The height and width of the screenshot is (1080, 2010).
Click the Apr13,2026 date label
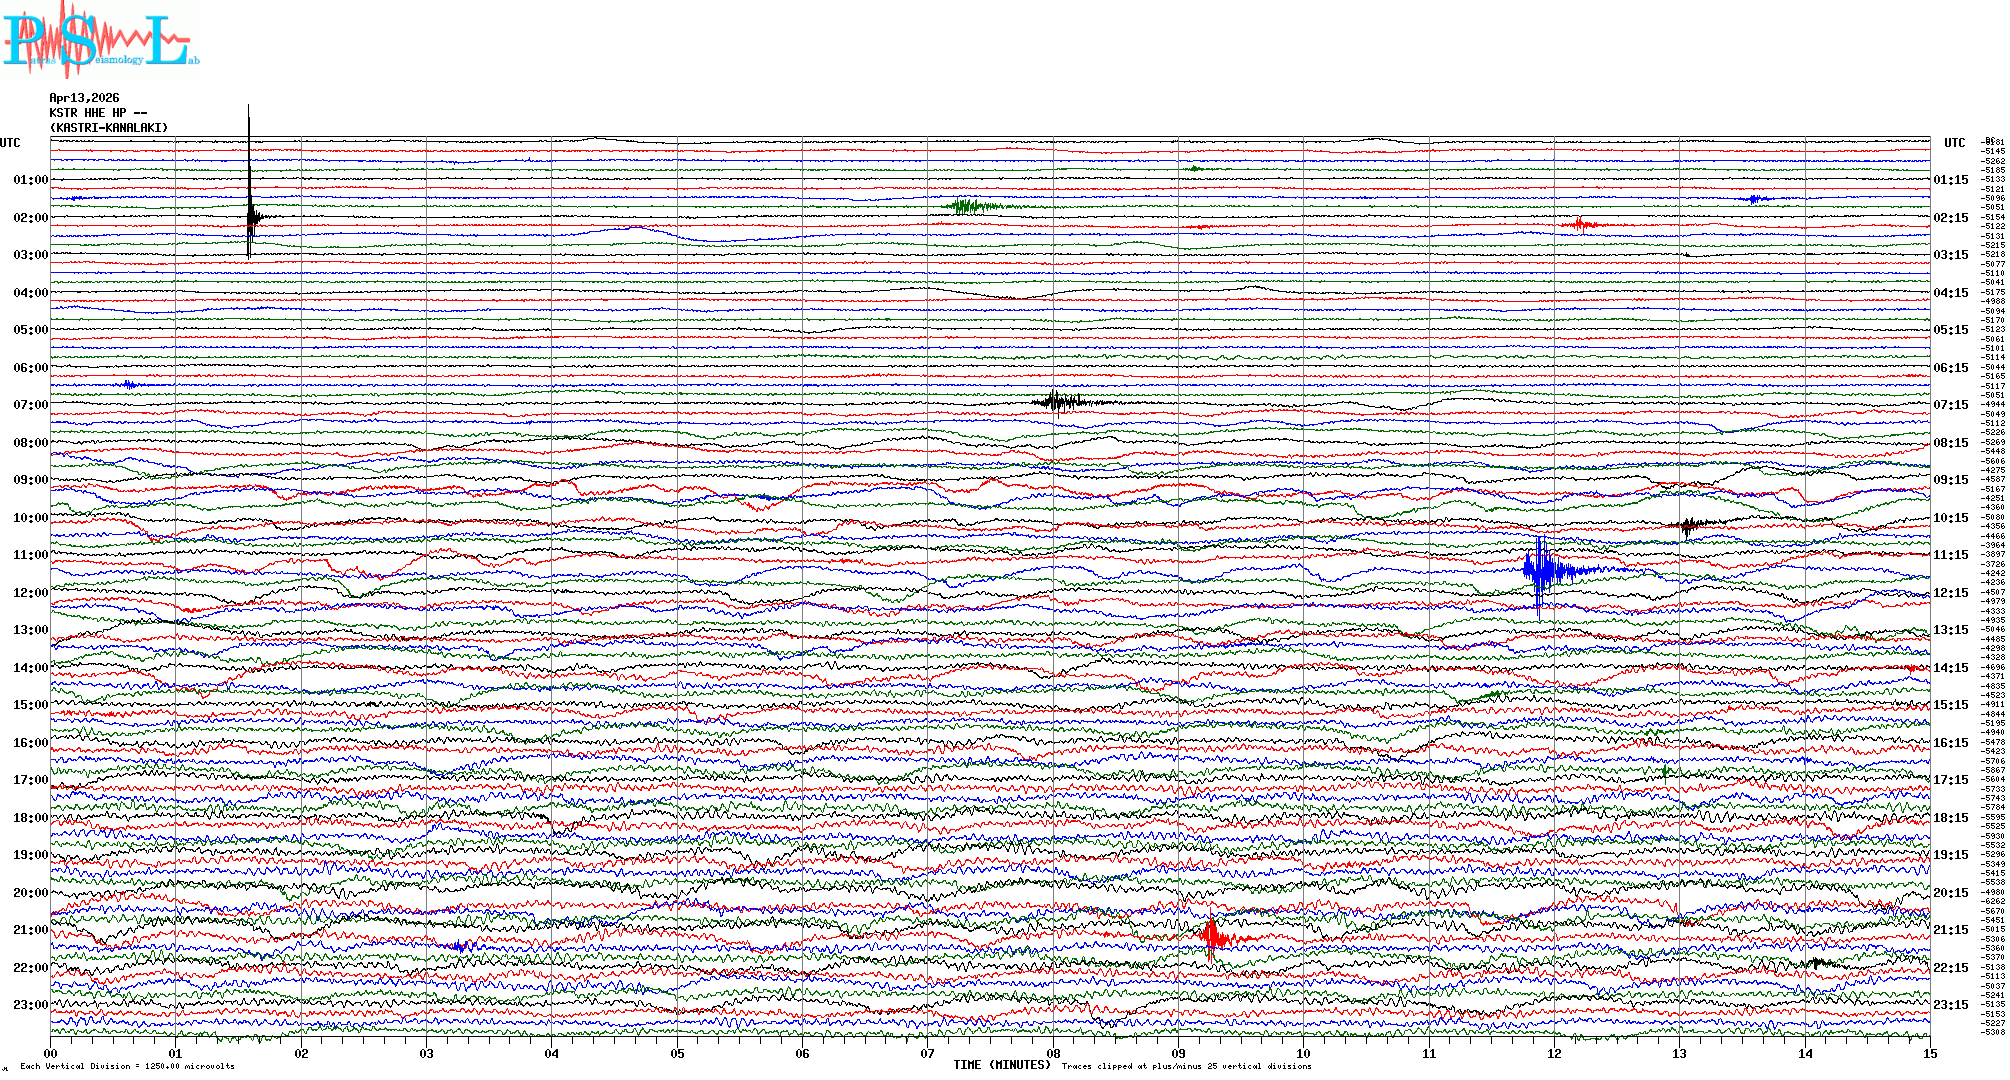click(84, 98)
